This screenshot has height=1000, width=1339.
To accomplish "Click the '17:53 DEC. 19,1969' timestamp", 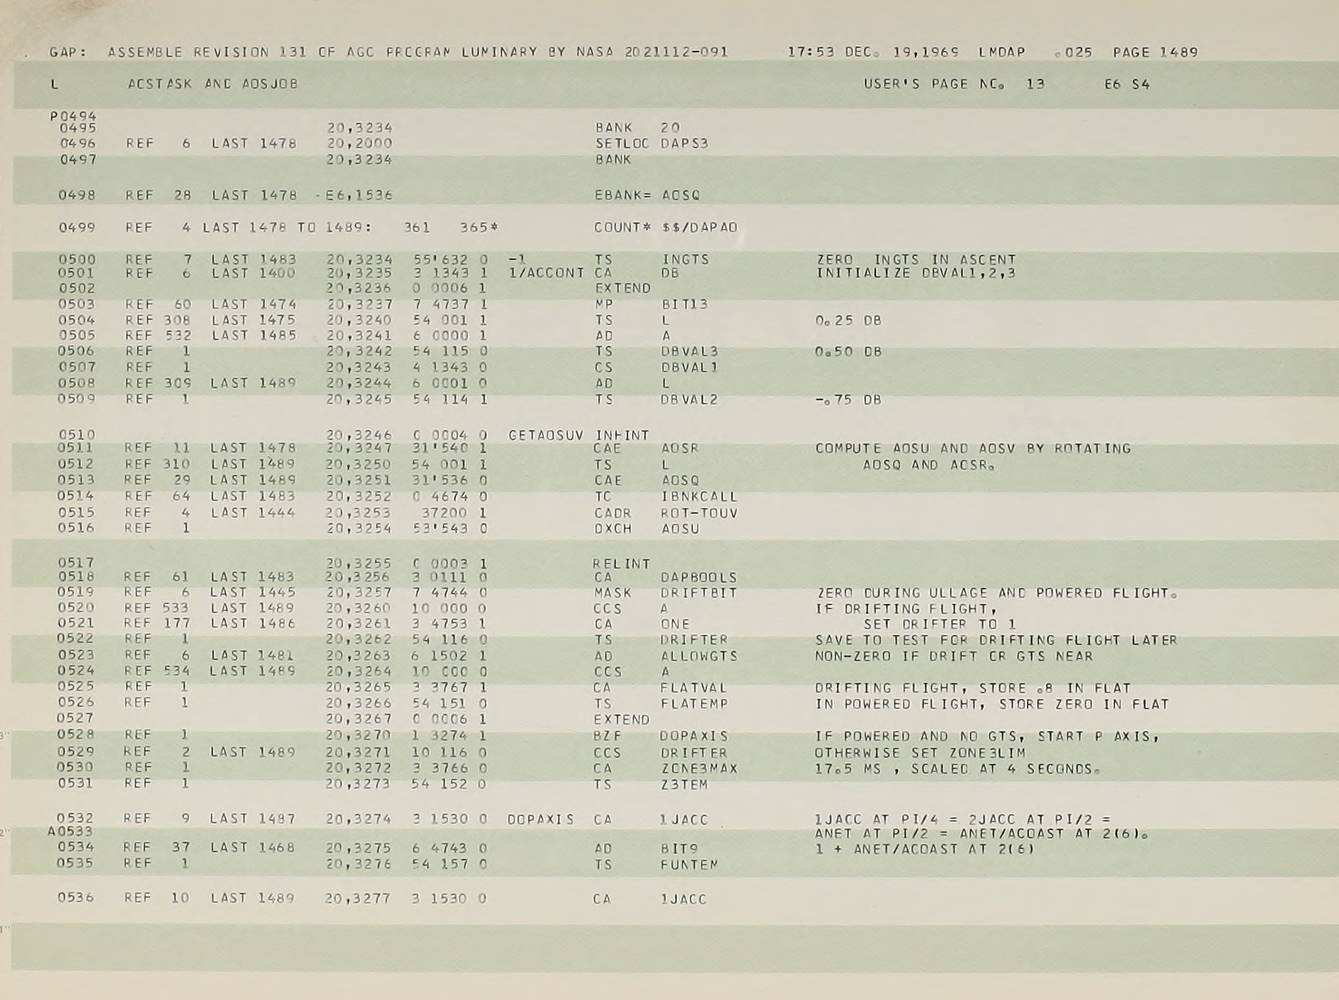I will [x=873, y=52].
